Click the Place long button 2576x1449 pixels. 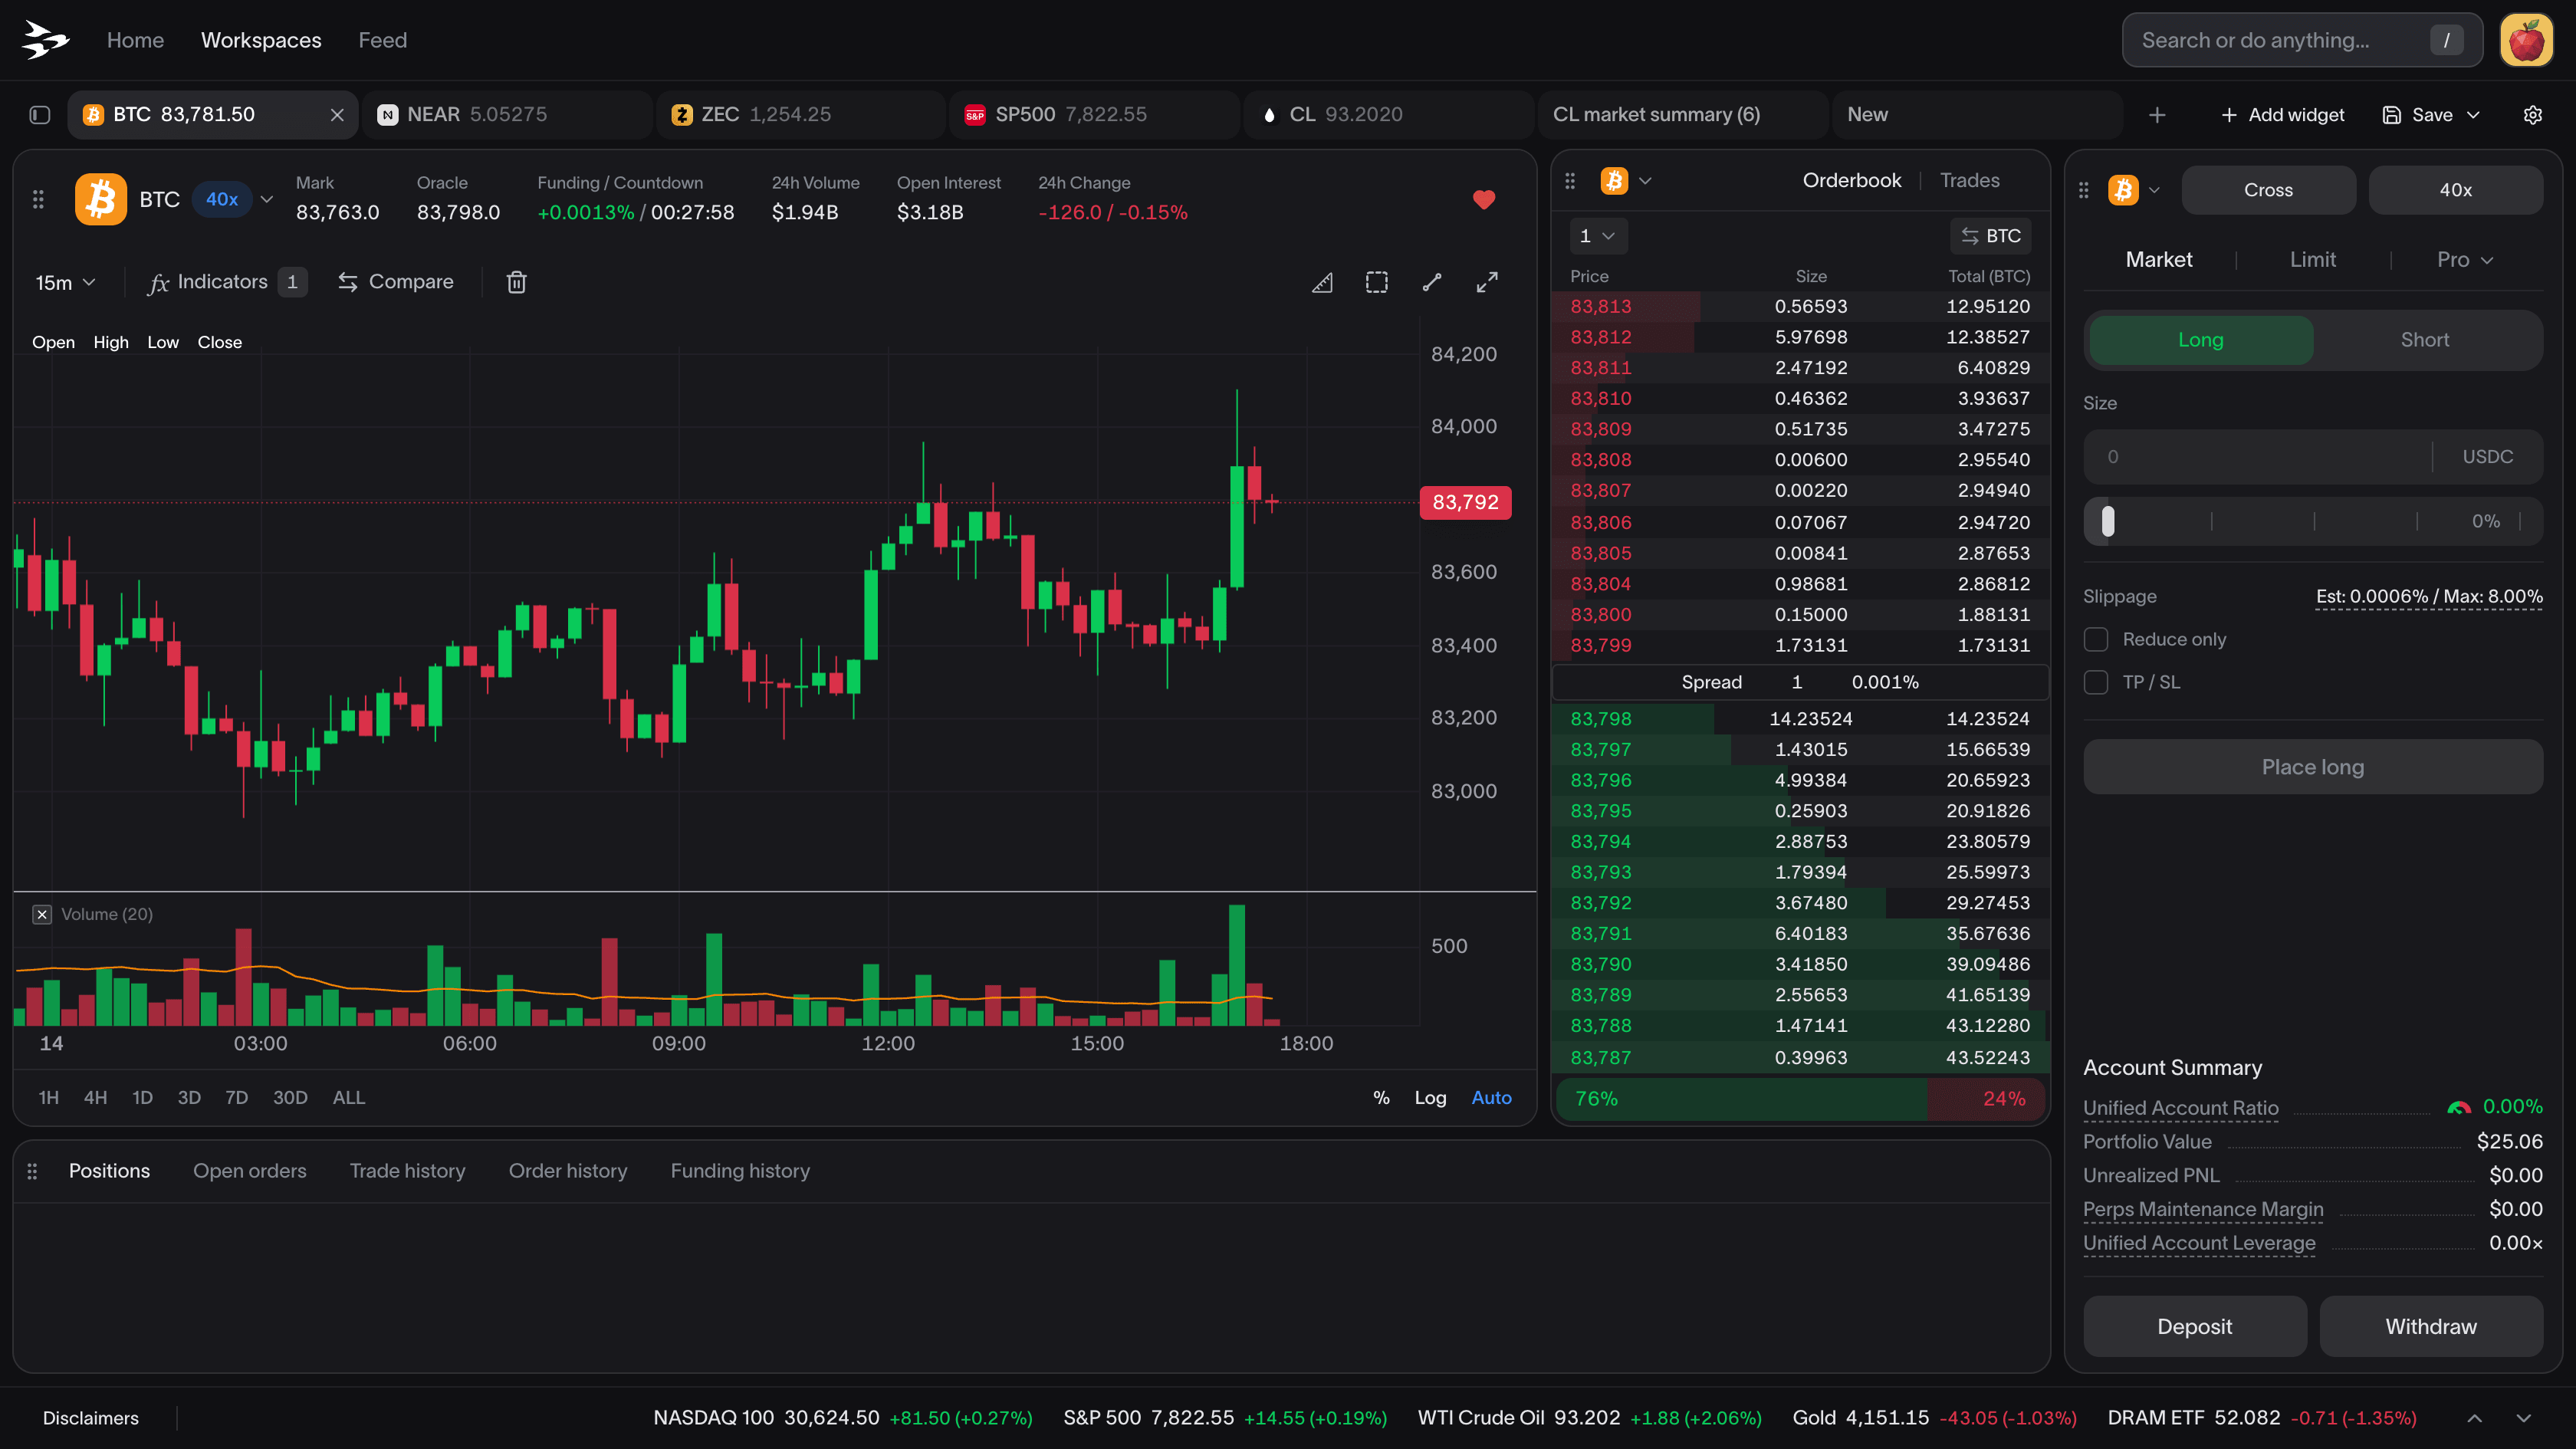click(x=2312, y=767)
